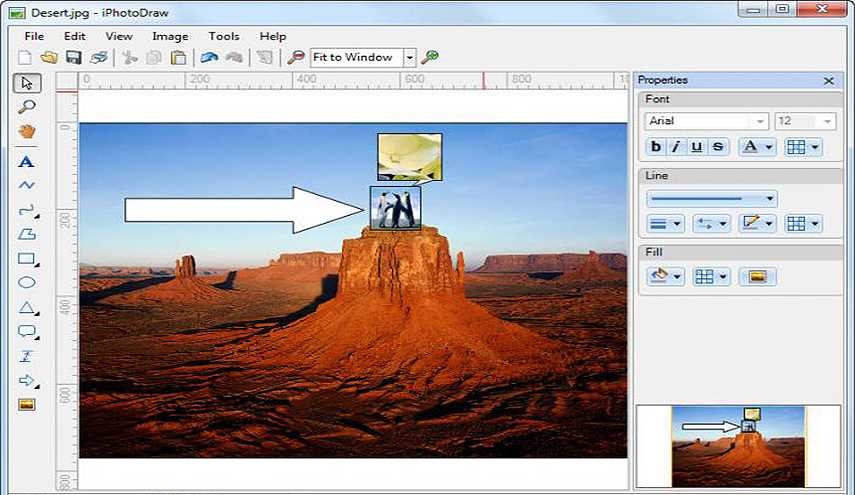Select the triangle shape tool

27,307
